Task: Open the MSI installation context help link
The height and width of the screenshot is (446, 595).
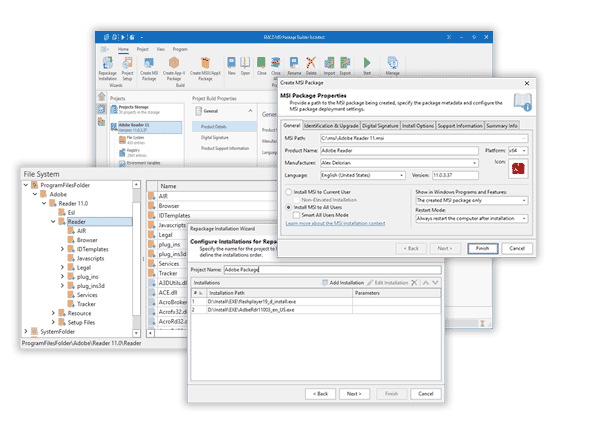Action: click(335, 223)
